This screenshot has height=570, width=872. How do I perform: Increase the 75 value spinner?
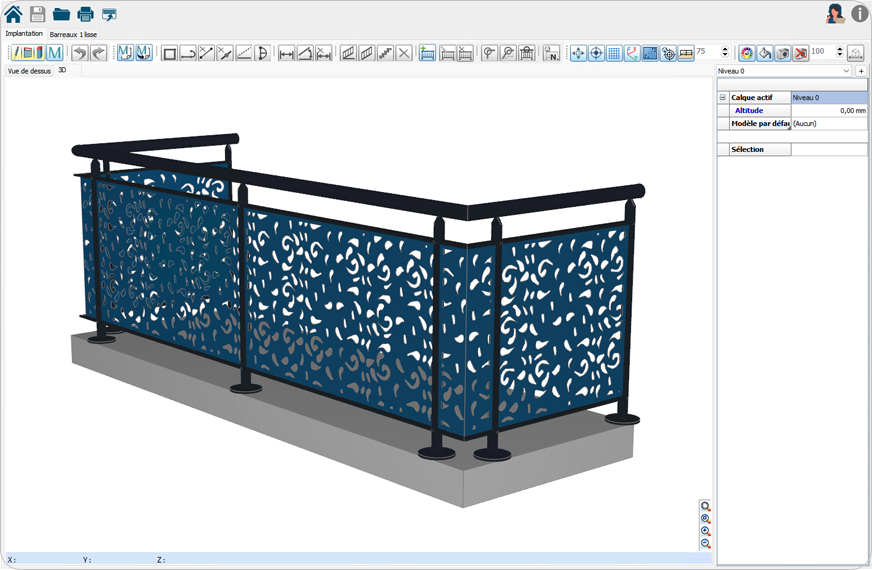(726, 49)
